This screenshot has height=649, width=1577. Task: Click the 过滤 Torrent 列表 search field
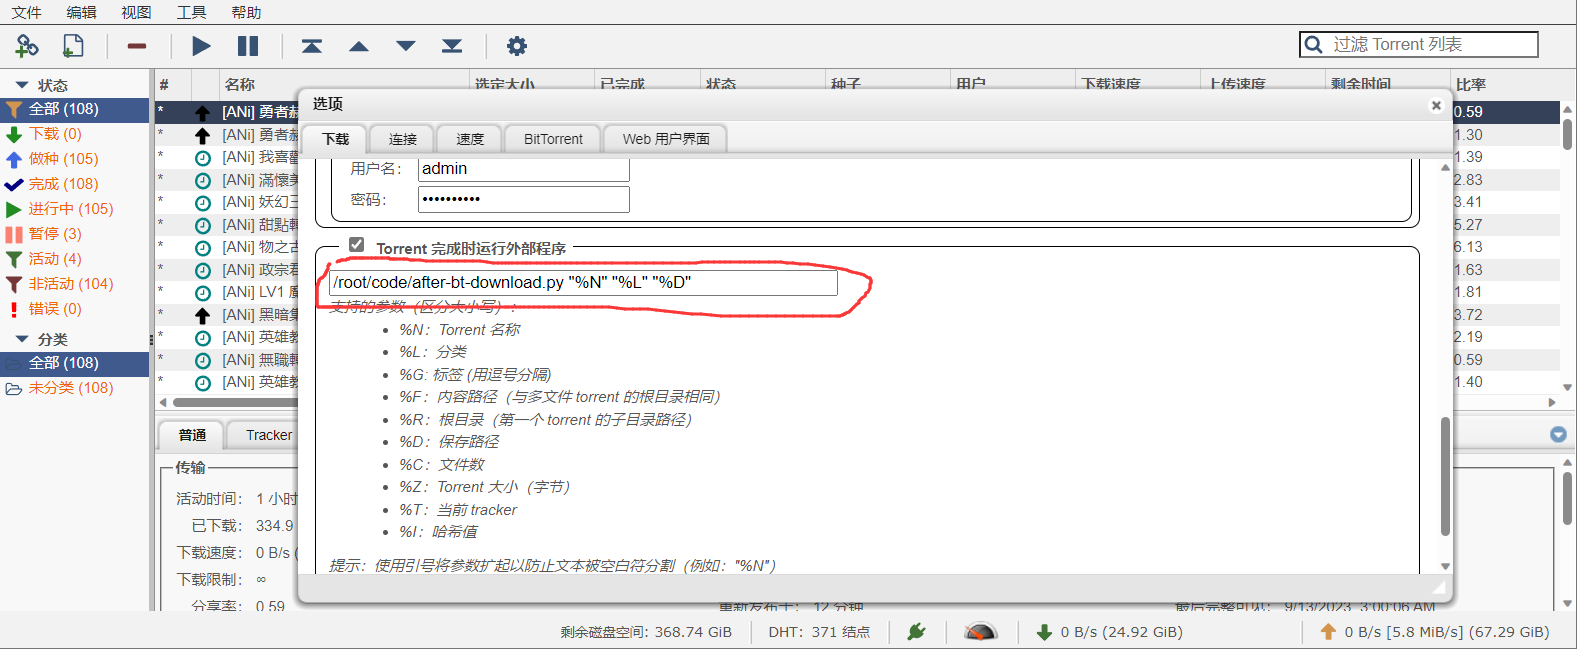pos(1430,44)
